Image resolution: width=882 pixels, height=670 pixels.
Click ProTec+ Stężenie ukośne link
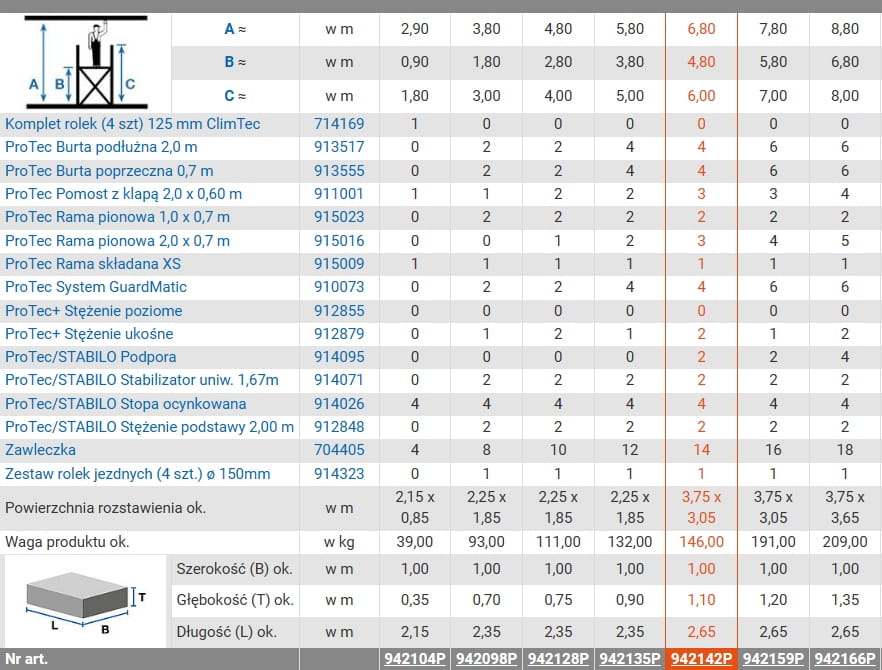tap(89, 334)
